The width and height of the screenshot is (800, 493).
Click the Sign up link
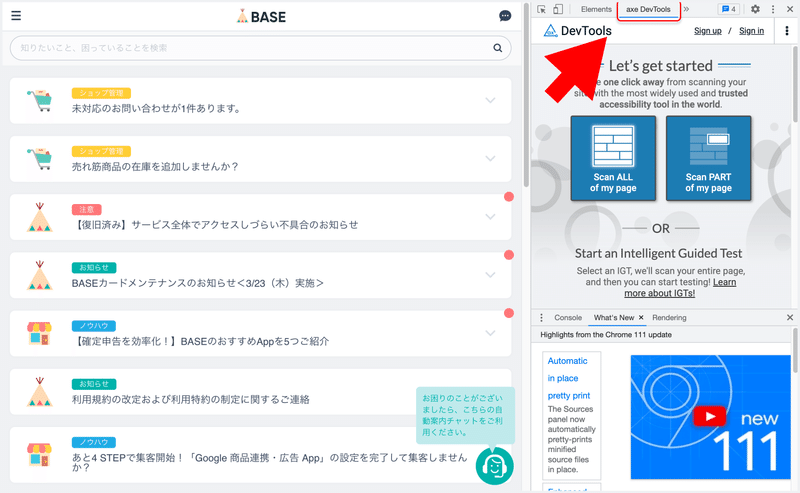click(708, 31)
